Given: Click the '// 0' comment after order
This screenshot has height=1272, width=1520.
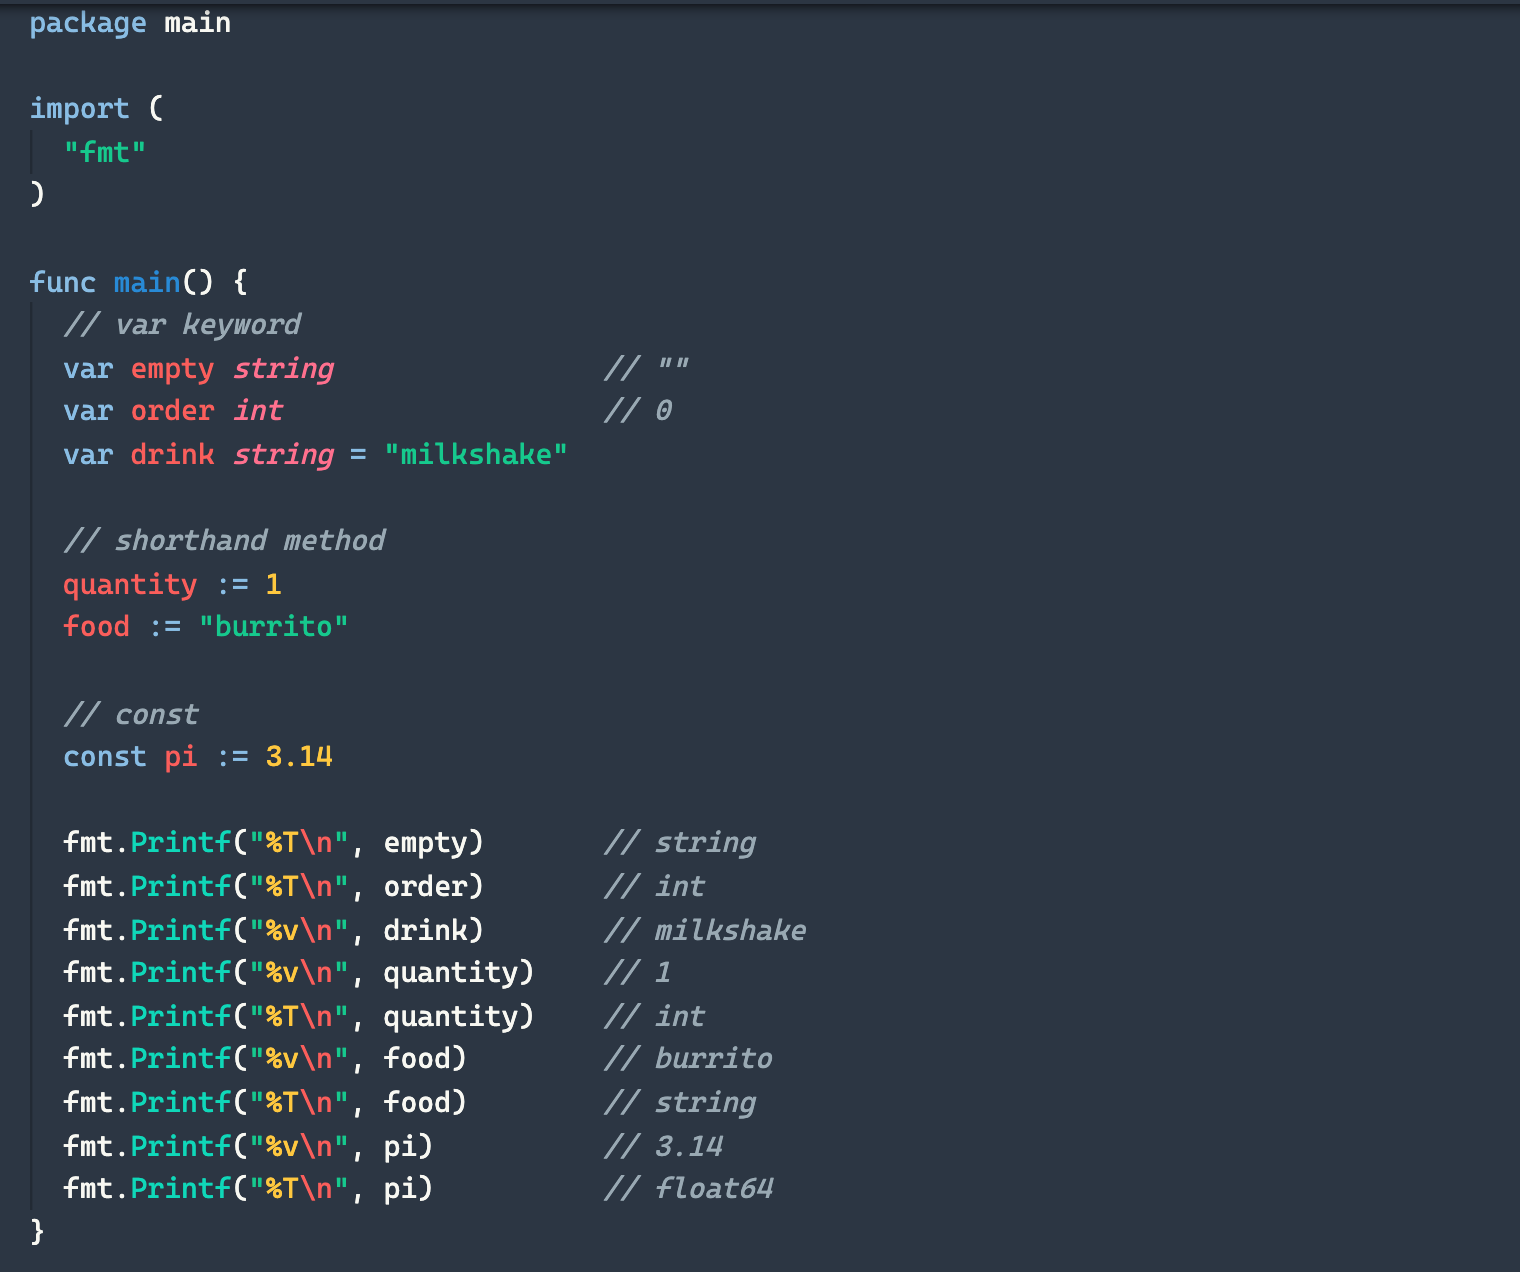Looking at the screenshot, I should [638, 411].
